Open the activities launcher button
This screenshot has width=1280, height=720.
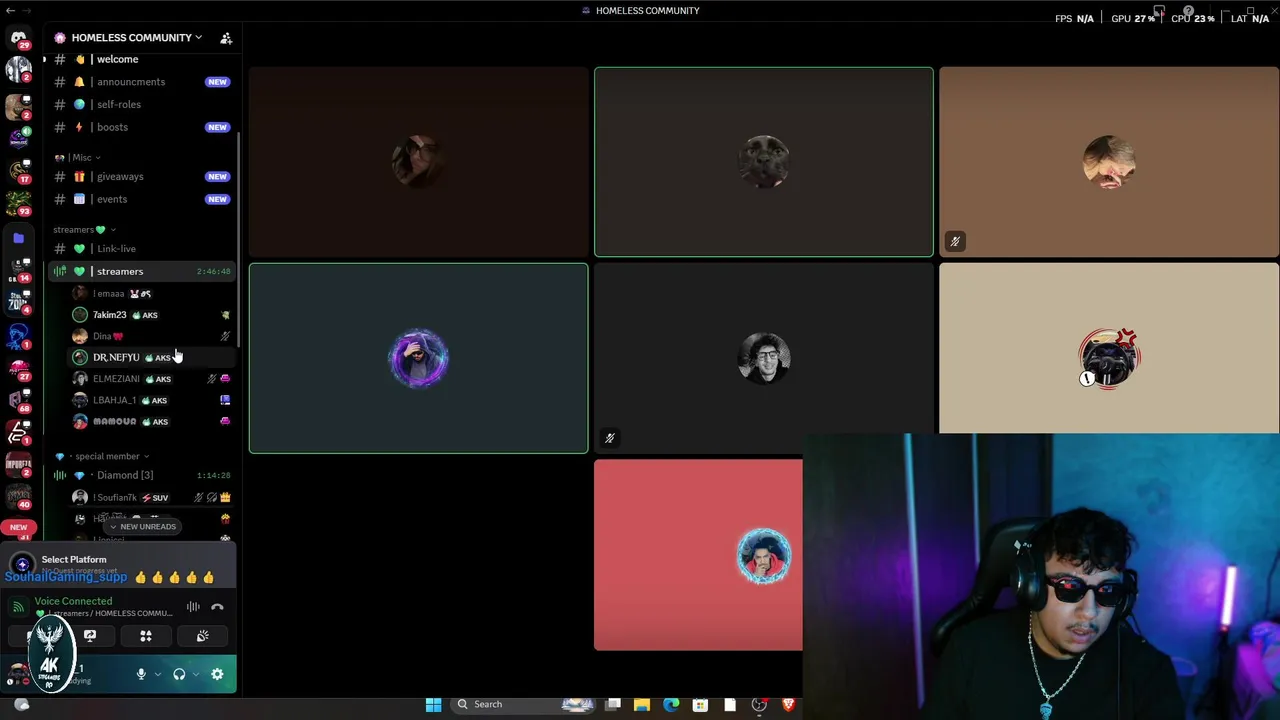(146, 636)
